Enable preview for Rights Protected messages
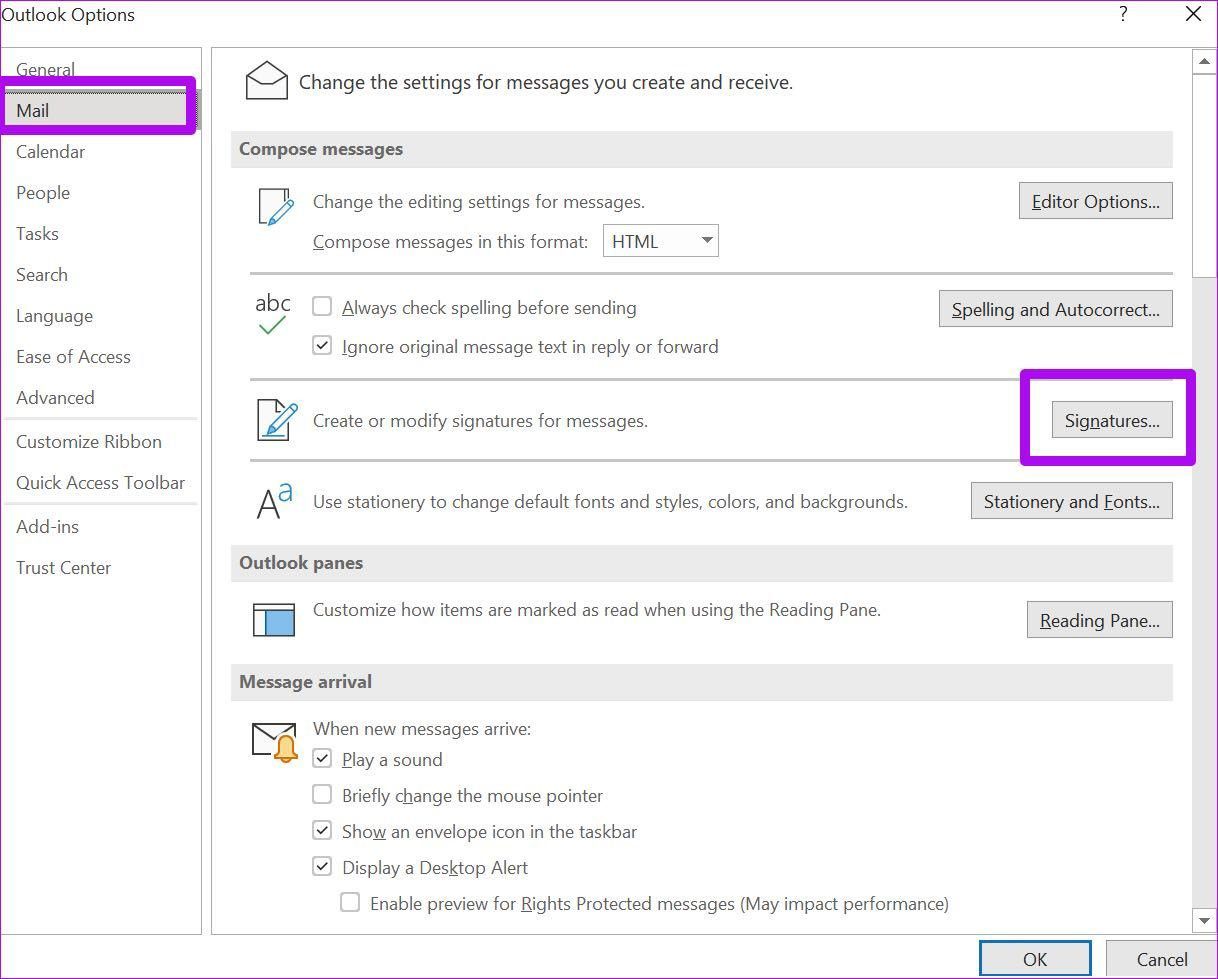 point(350,902)
